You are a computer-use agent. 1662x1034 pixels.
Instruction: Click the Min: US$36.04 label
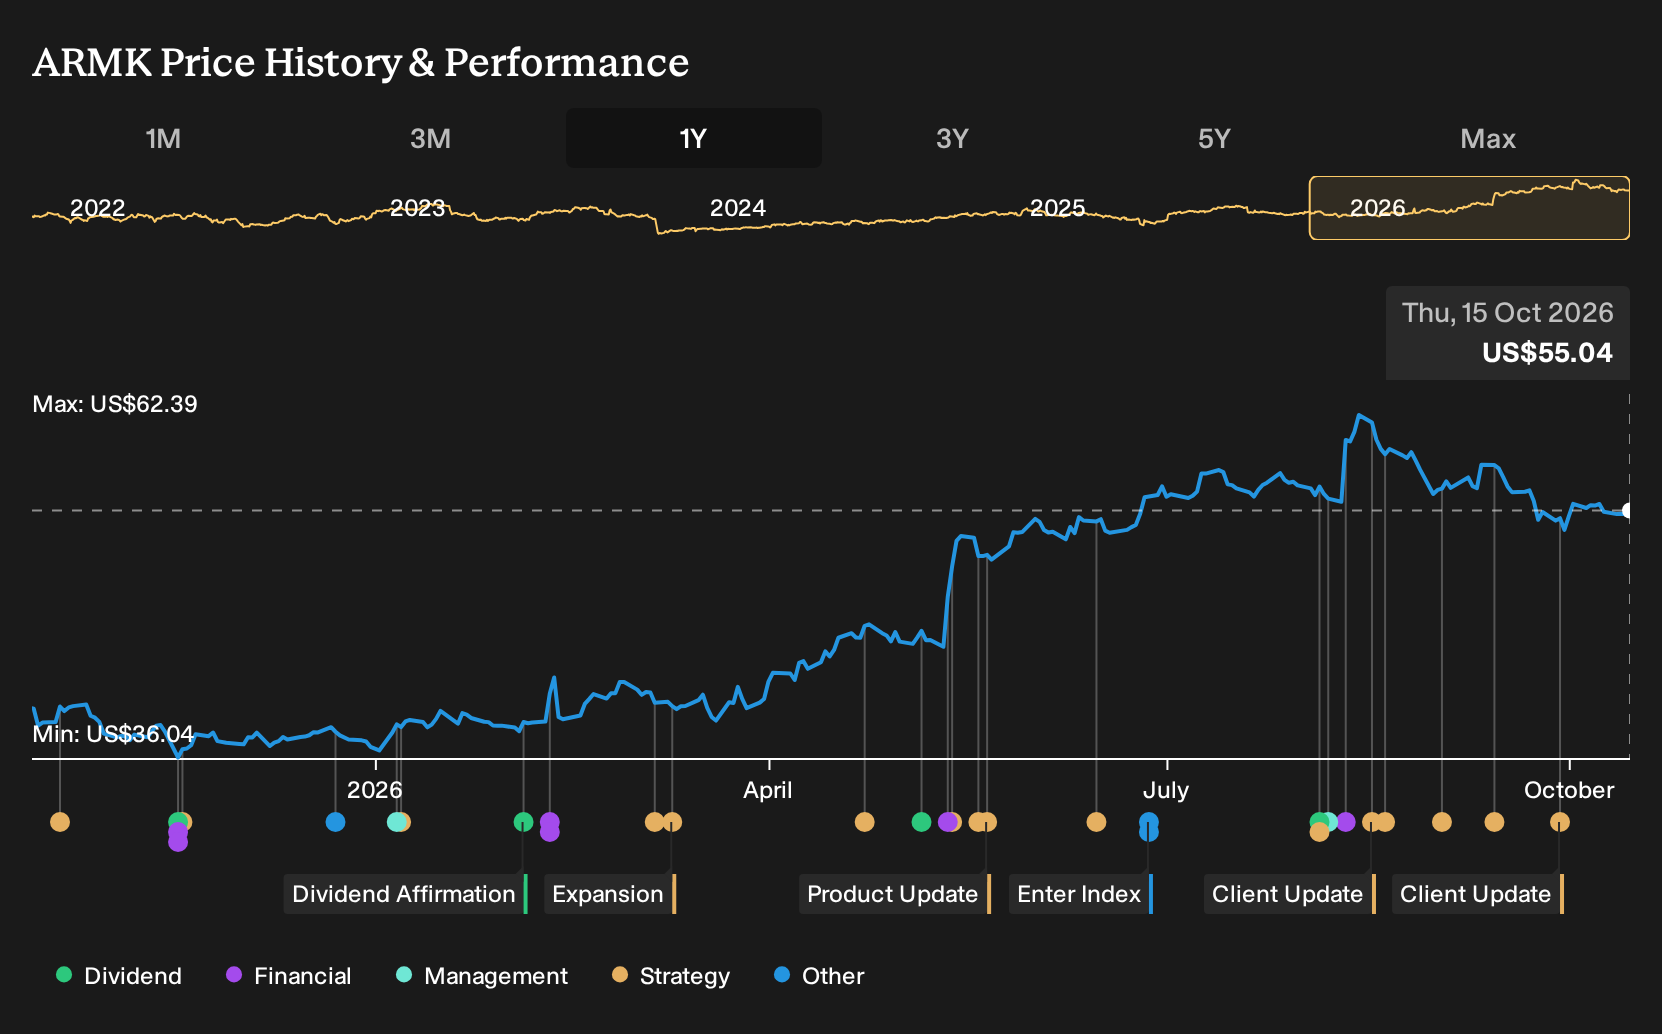tap(113, 734)
